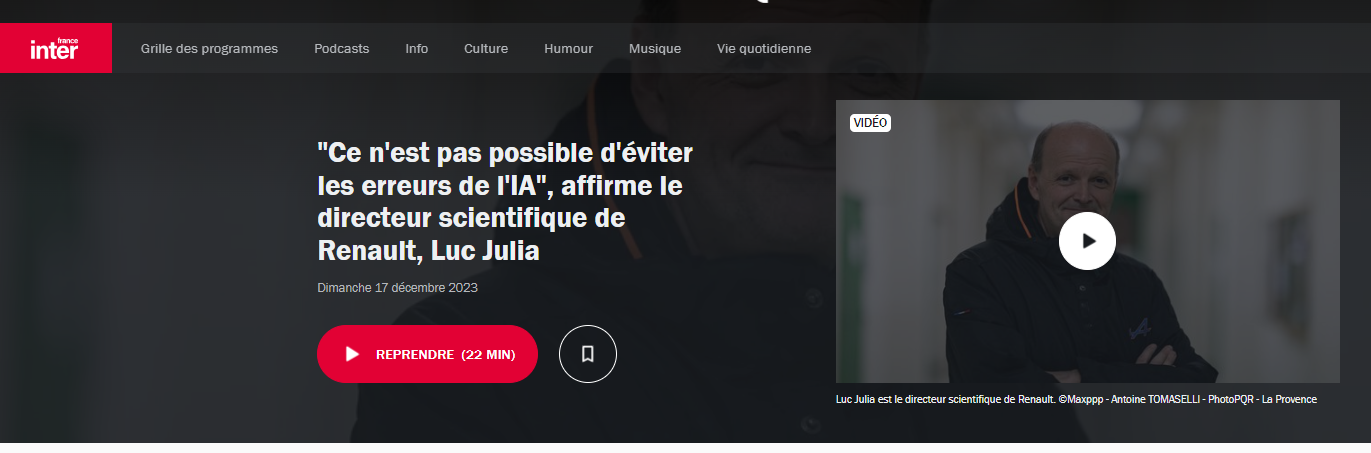Play the video with the white circular play button
This screenshot has width=1371, height=453.
1087,241
